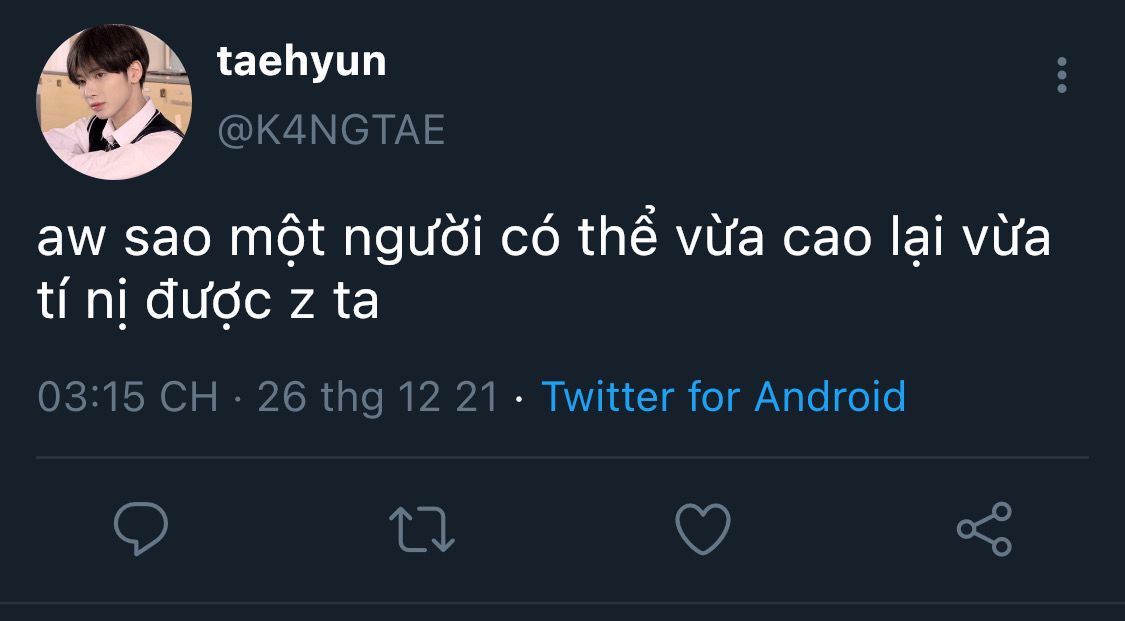1125x621 pixels.
Task: Click the tweet's first line of text
Action: (x=544, y=237)
